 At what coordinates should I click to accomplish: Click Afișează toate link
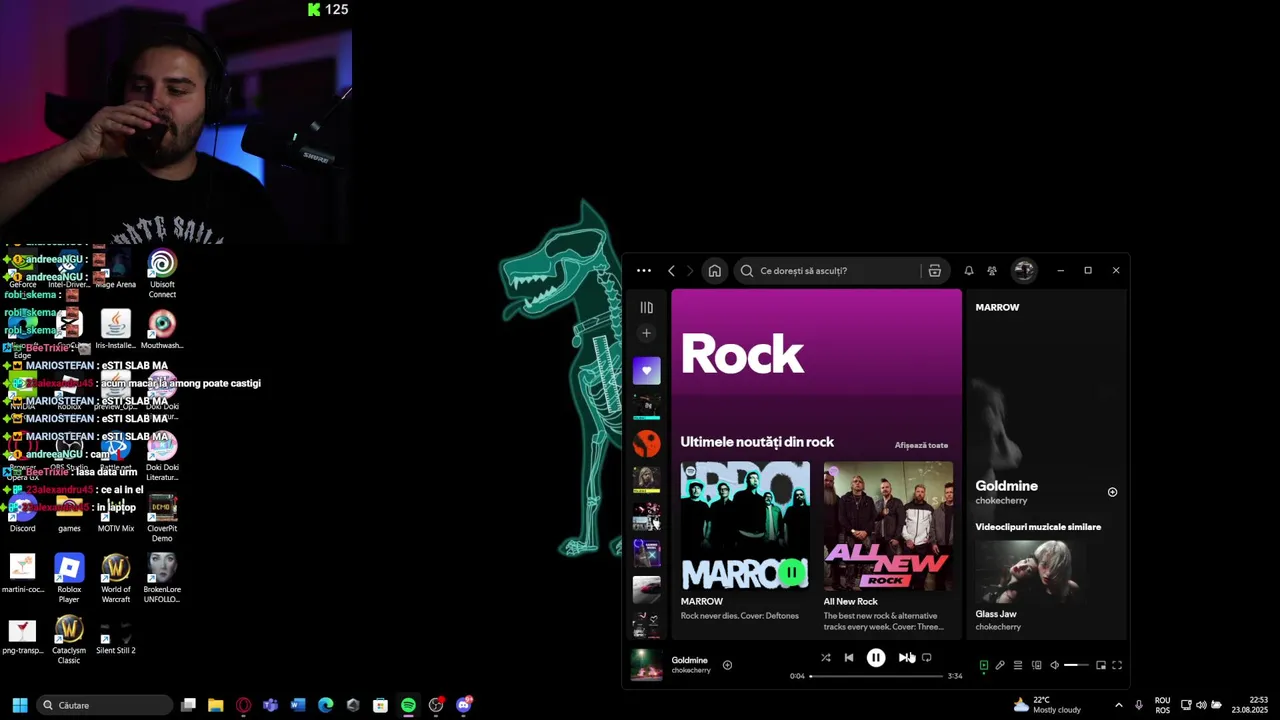921,445
